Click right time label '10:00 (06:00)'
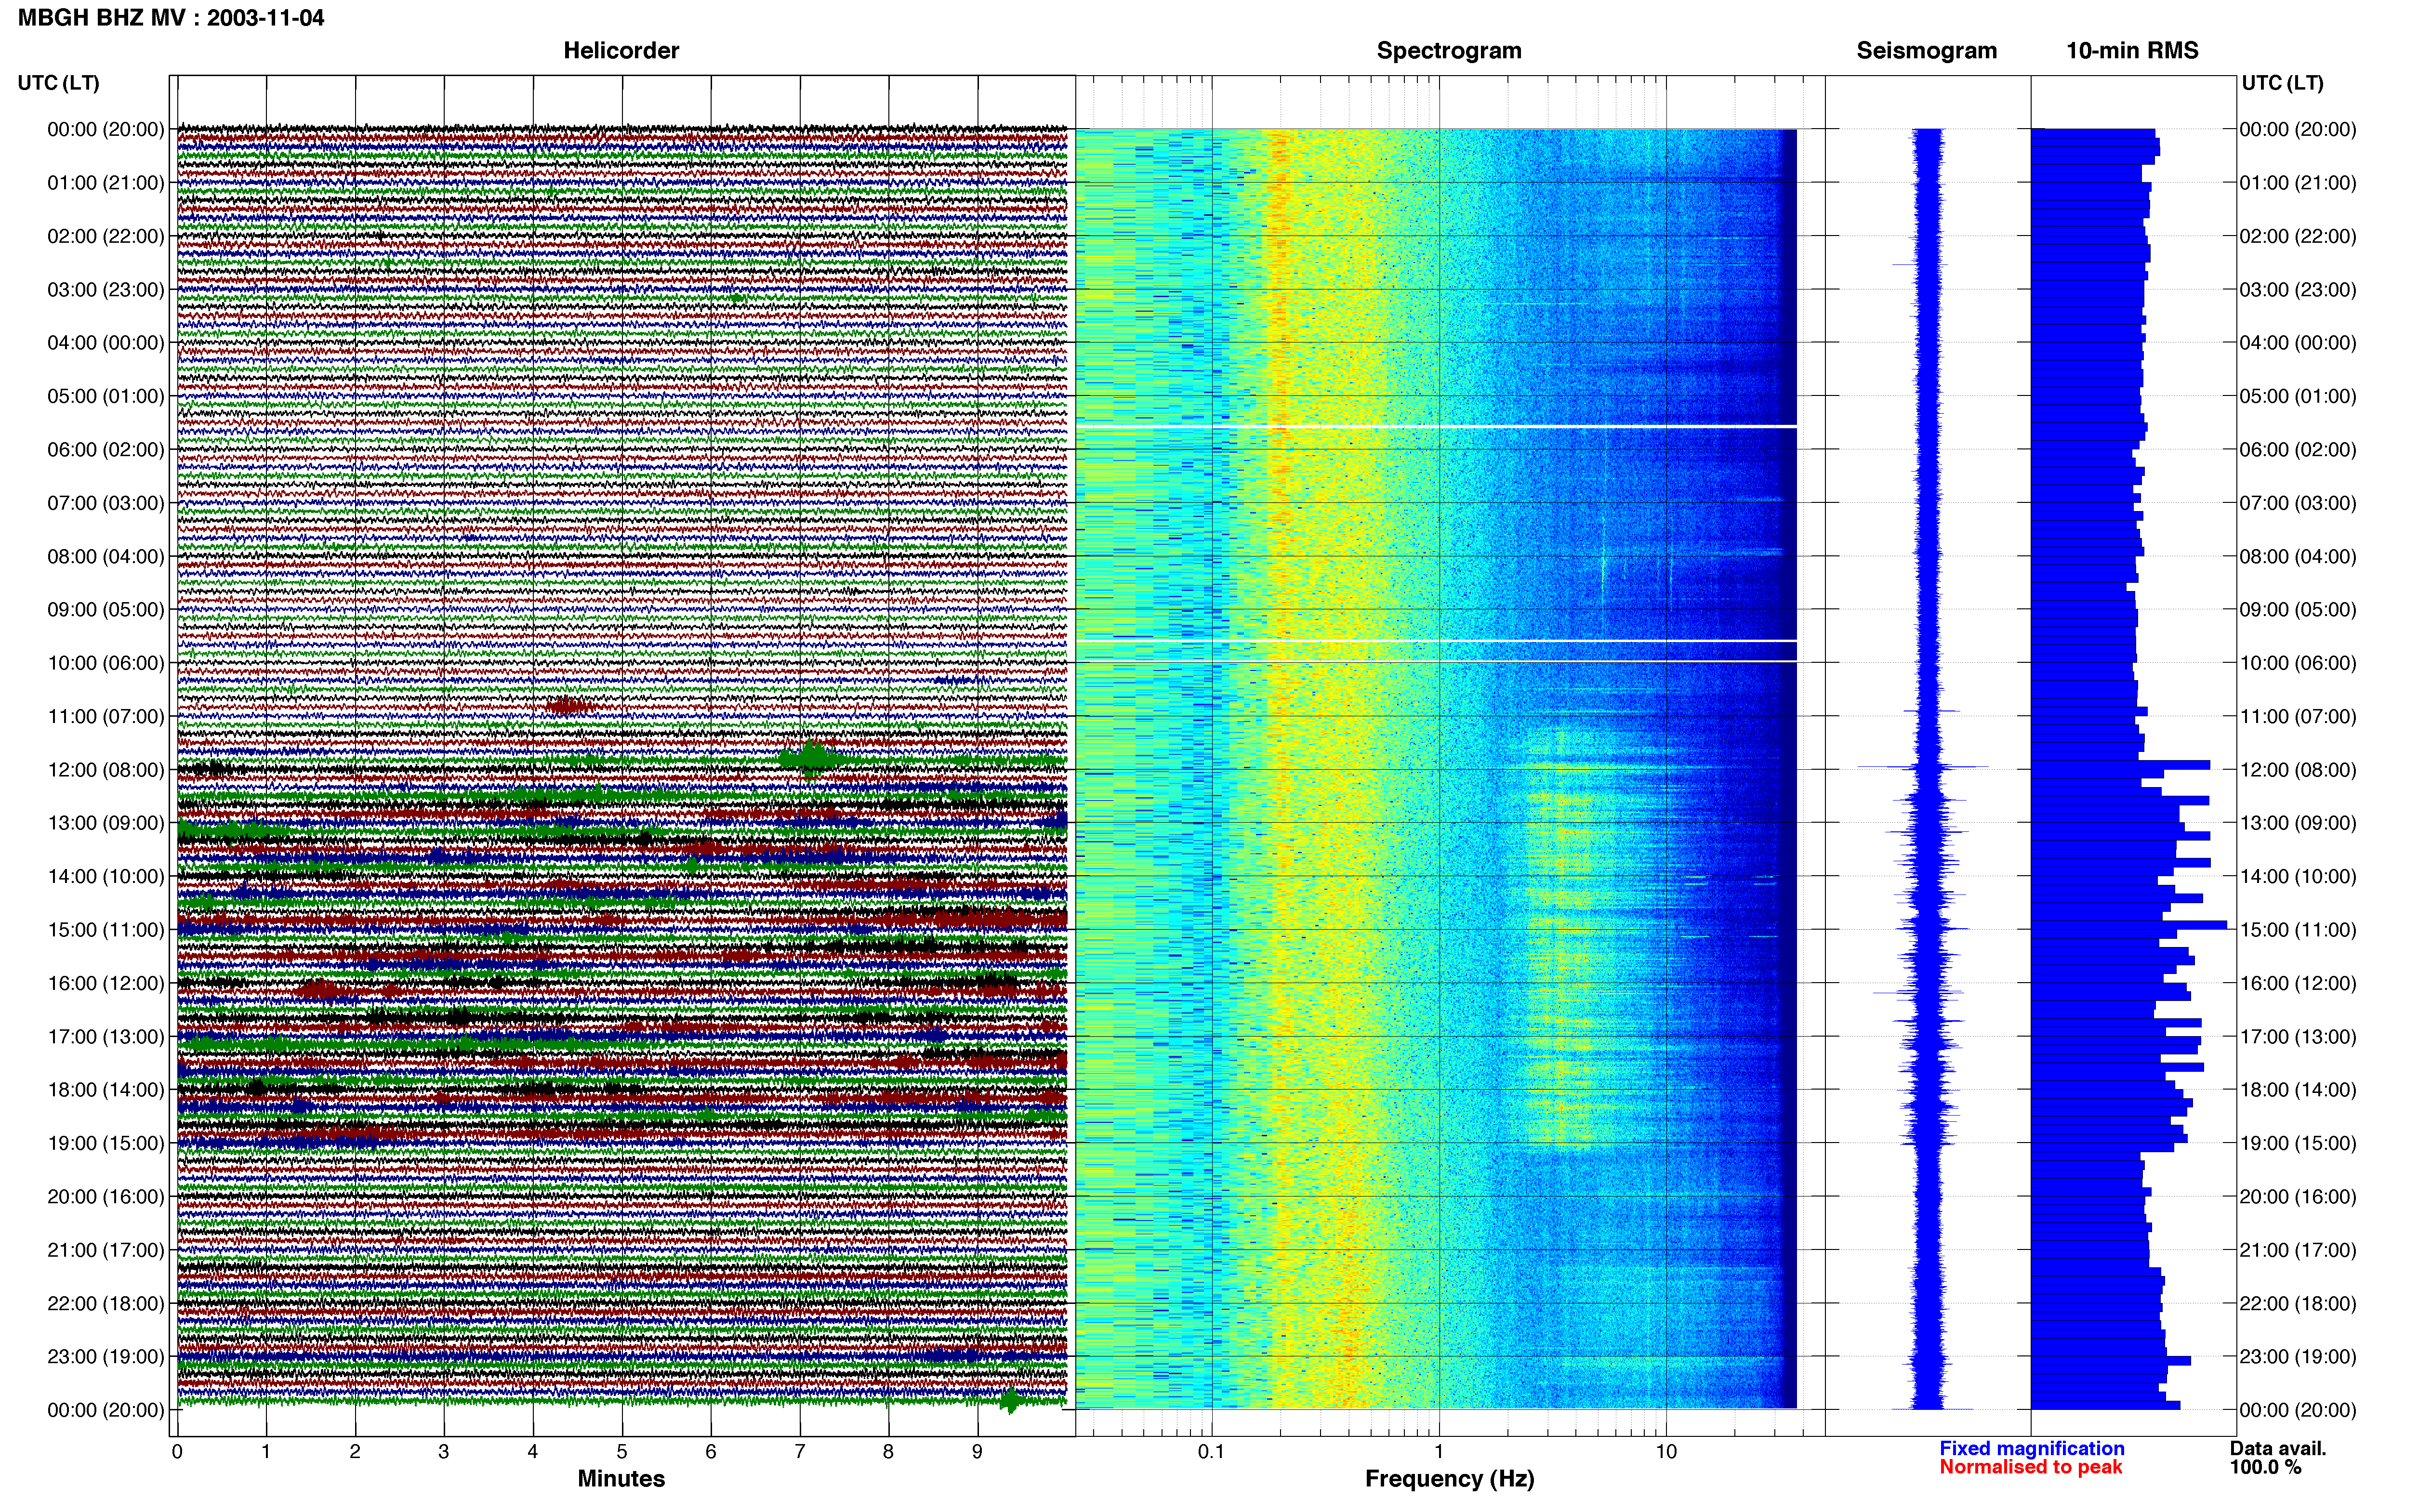The image size is (2418, 1512). point(2298,662)
